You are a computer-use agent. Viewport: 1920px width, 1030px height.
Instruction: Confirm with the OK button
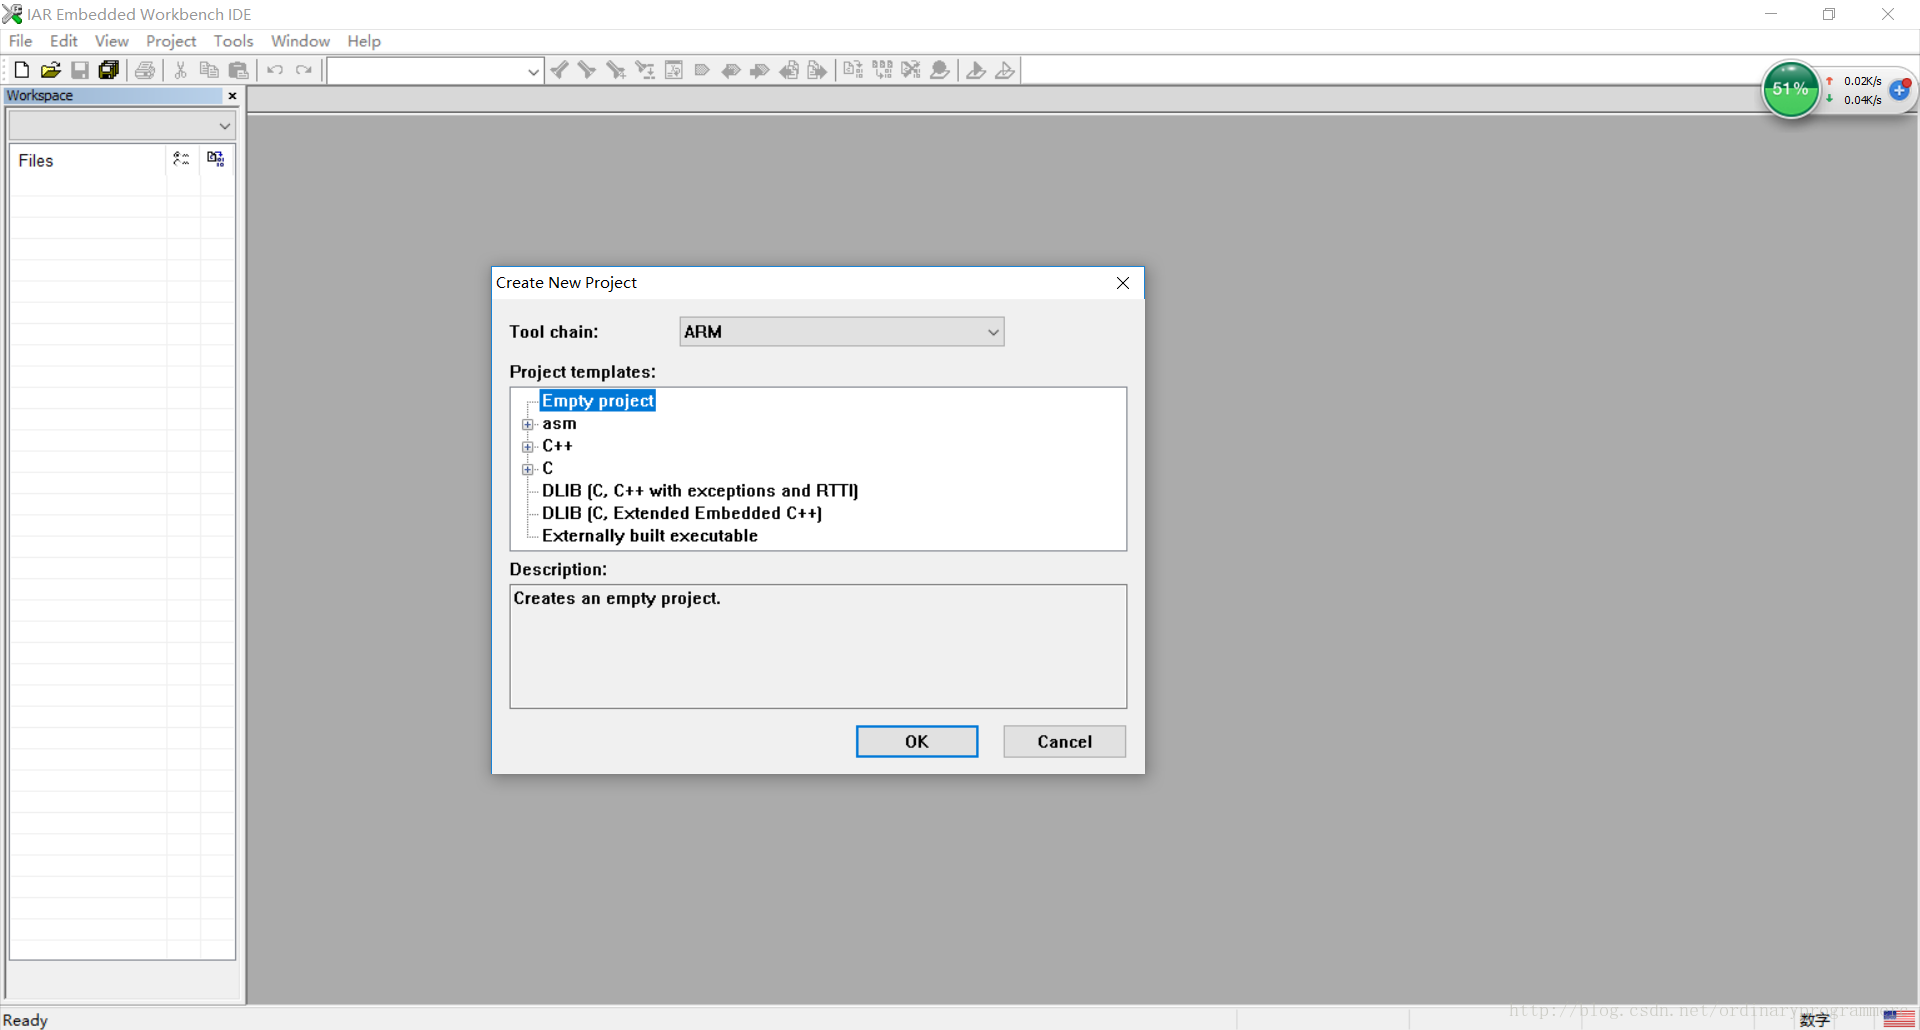pyautogui.click(x=917, y=742)
